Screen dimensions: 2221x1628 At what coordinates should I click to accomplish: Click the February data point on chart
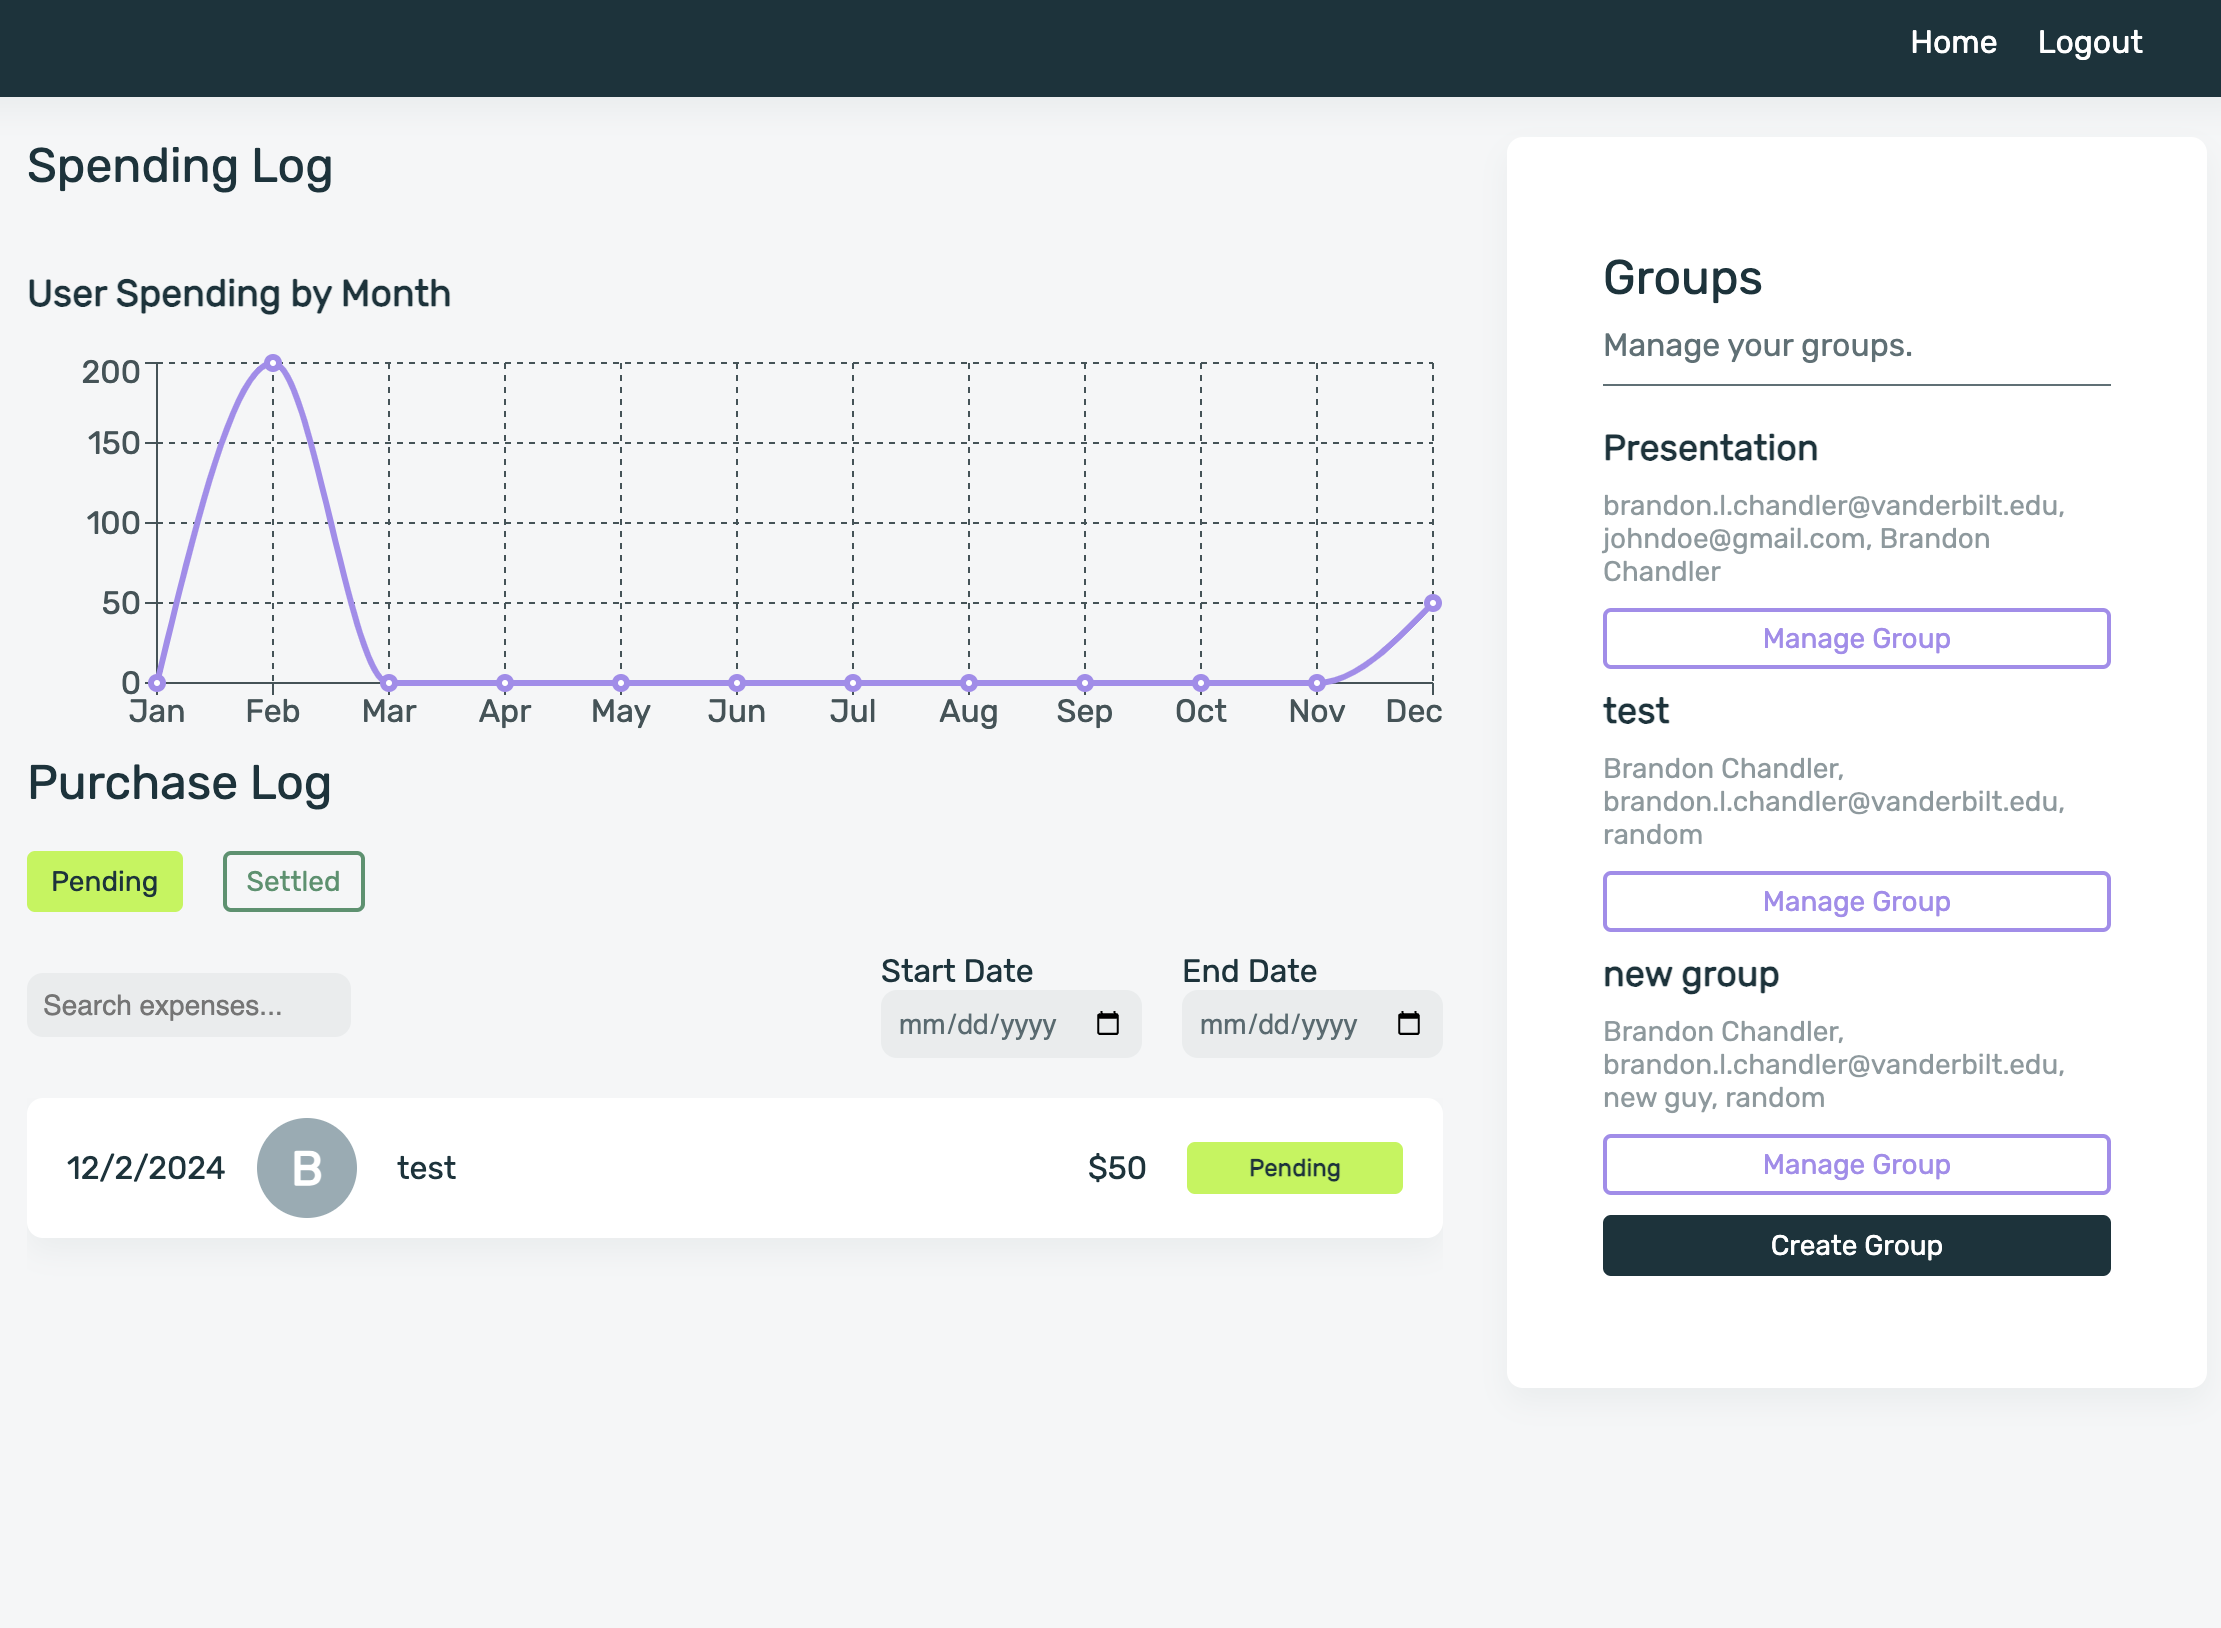(x=273, y=363)
